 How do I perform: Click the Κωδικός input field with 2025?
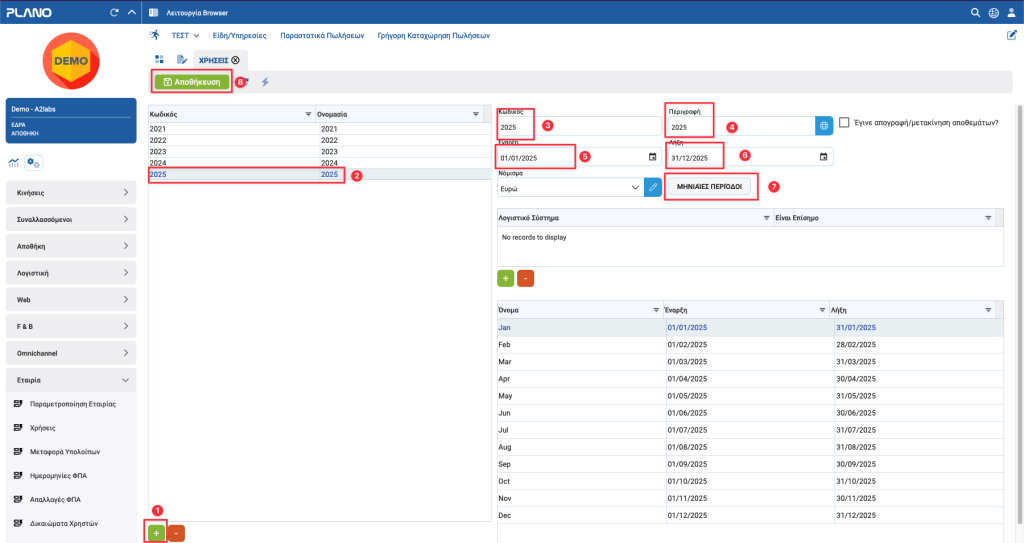(x=579, y=127)
